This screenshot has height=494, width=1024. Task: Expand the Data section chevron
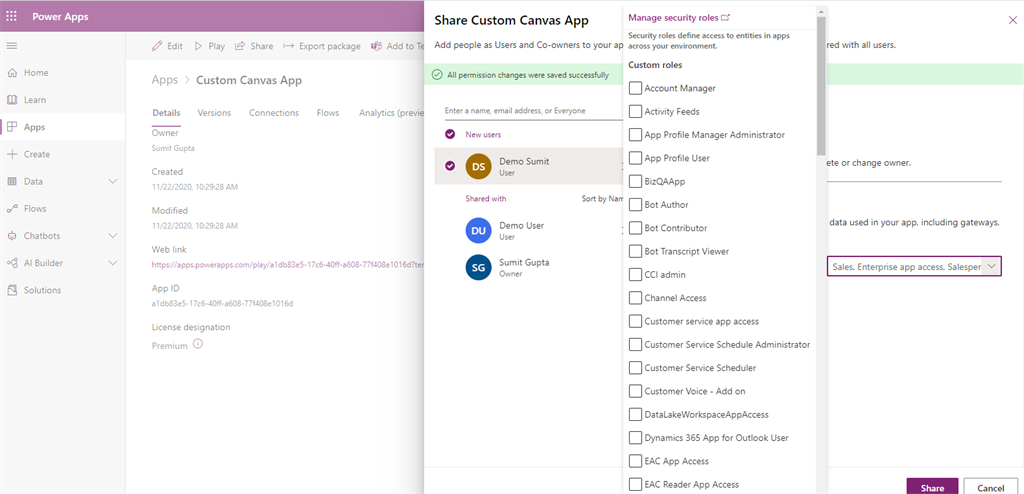click(x=113, y=182)
